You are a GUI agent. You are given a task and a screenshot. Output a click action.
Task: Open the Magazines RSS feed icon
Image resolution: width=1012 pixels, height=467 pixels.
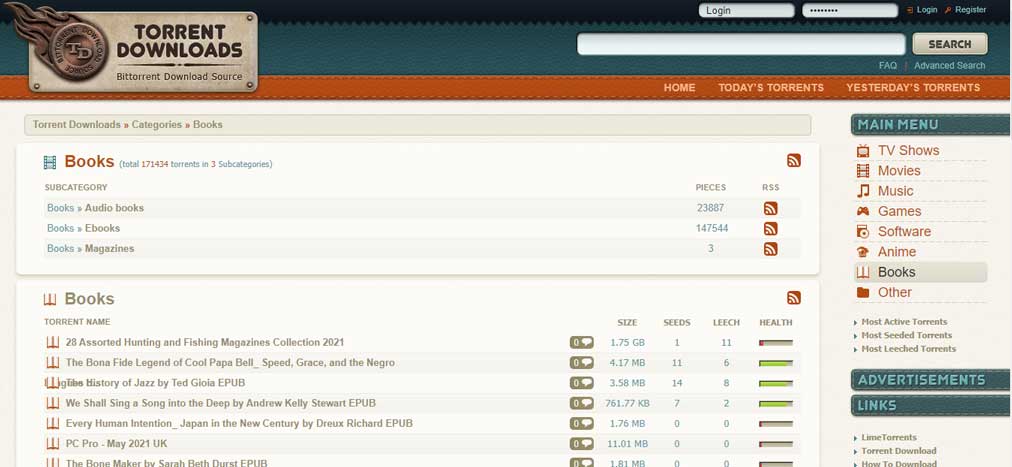(770, 249)
